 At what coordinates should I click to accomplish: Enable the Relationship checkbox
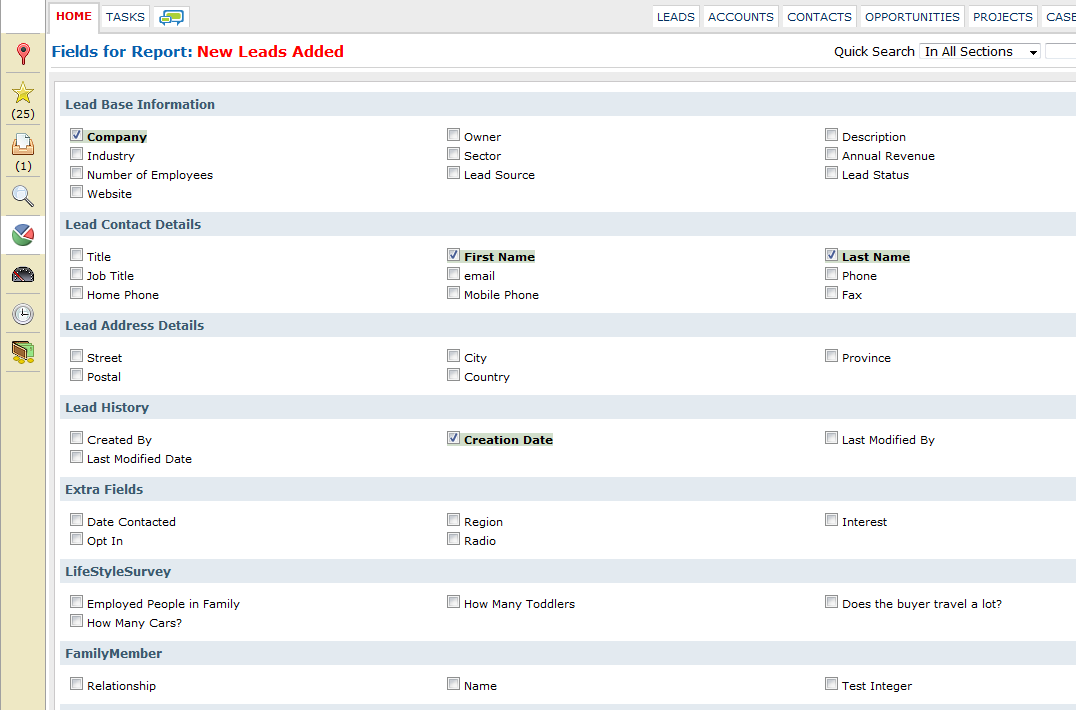76,684
